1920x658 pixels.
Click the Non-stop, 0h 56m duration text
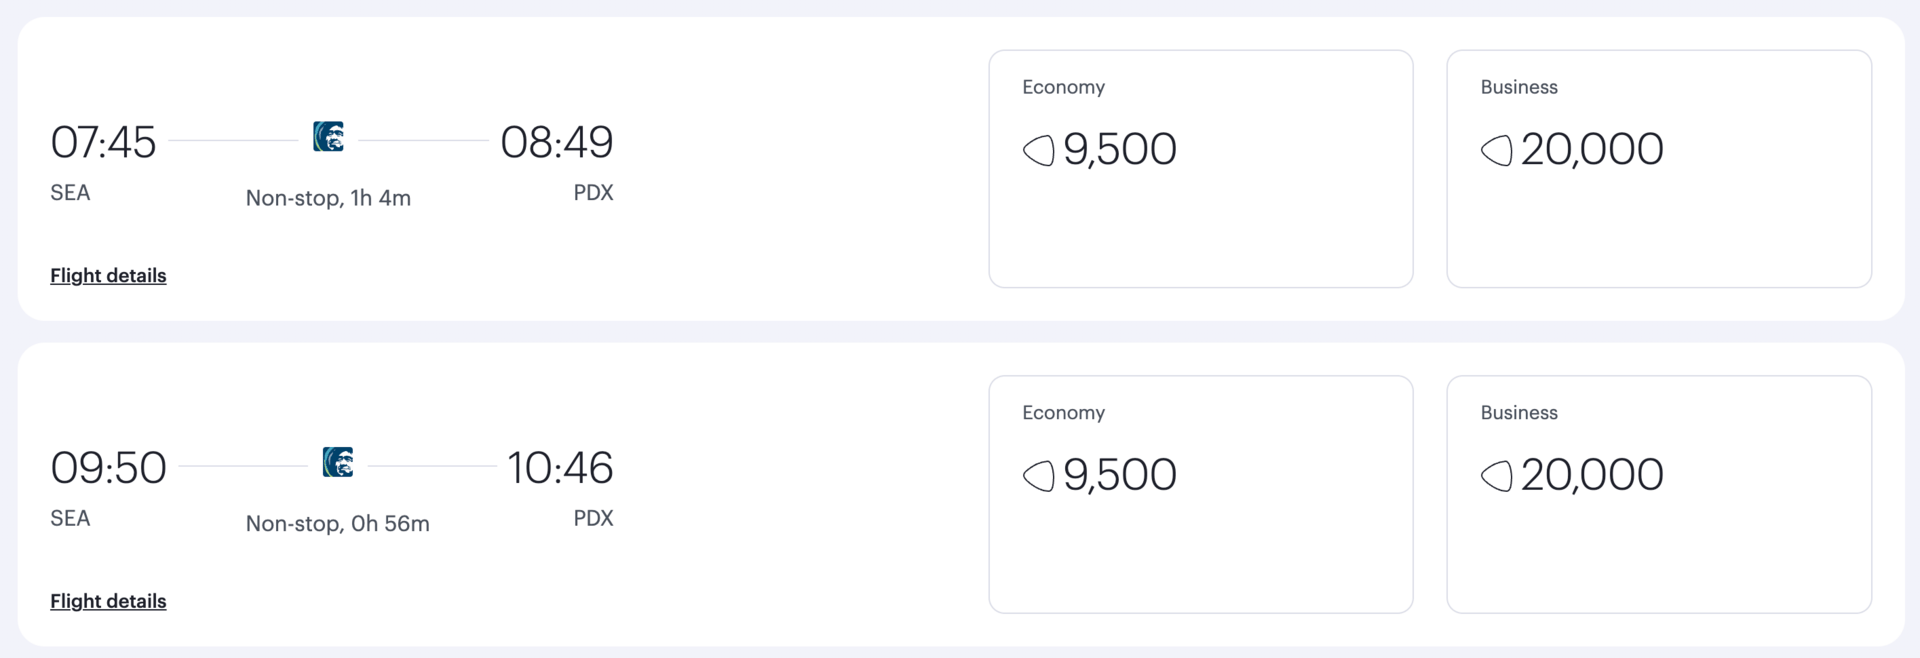pyautogui.click(x=336, y=522)
